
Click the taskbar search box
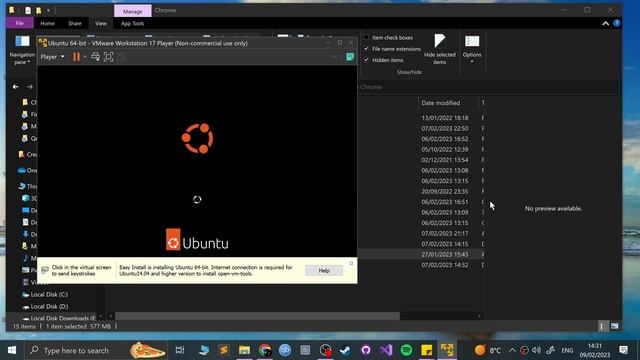click(x=97, y=350)
